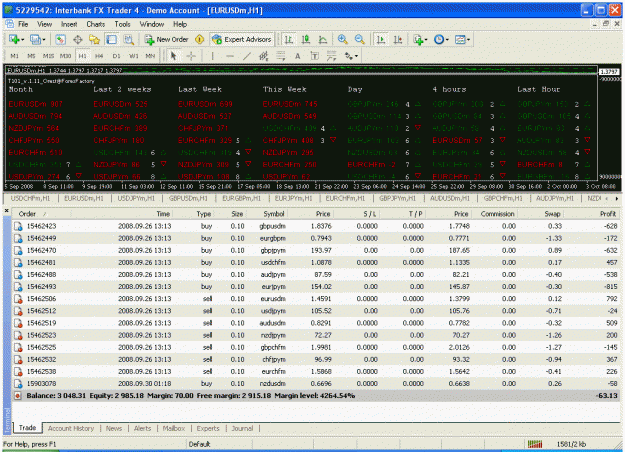Open the Charts menu
Image resolution: width=625 pixels, height=452 pixels.
point(96,24)
